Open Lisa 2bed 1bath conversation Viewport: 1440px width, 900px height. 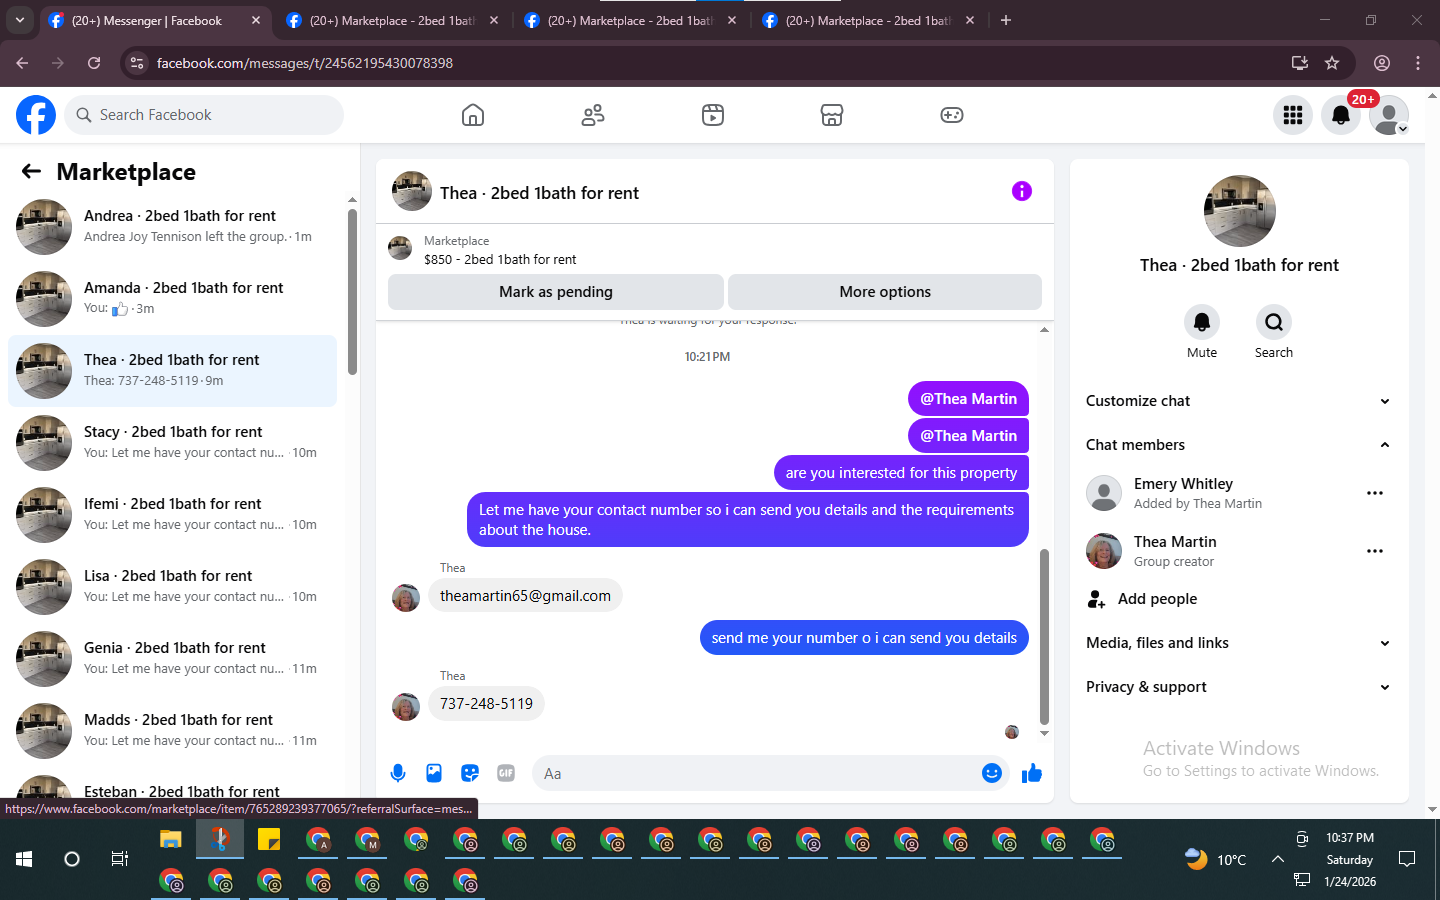click(172, 587)
